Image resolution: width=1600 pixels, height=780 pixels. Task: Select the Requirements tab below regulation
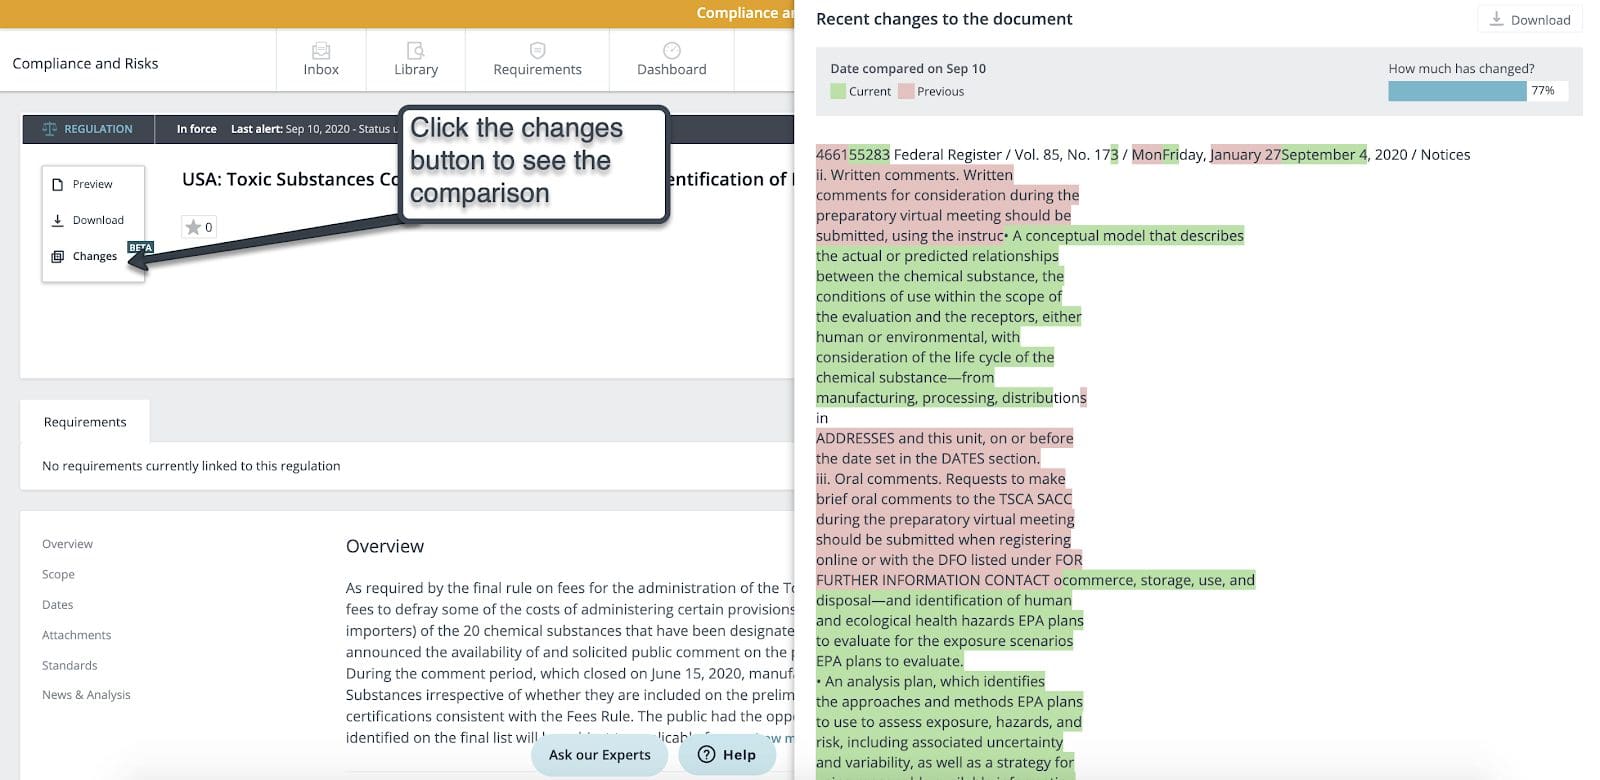coord(85,422)
